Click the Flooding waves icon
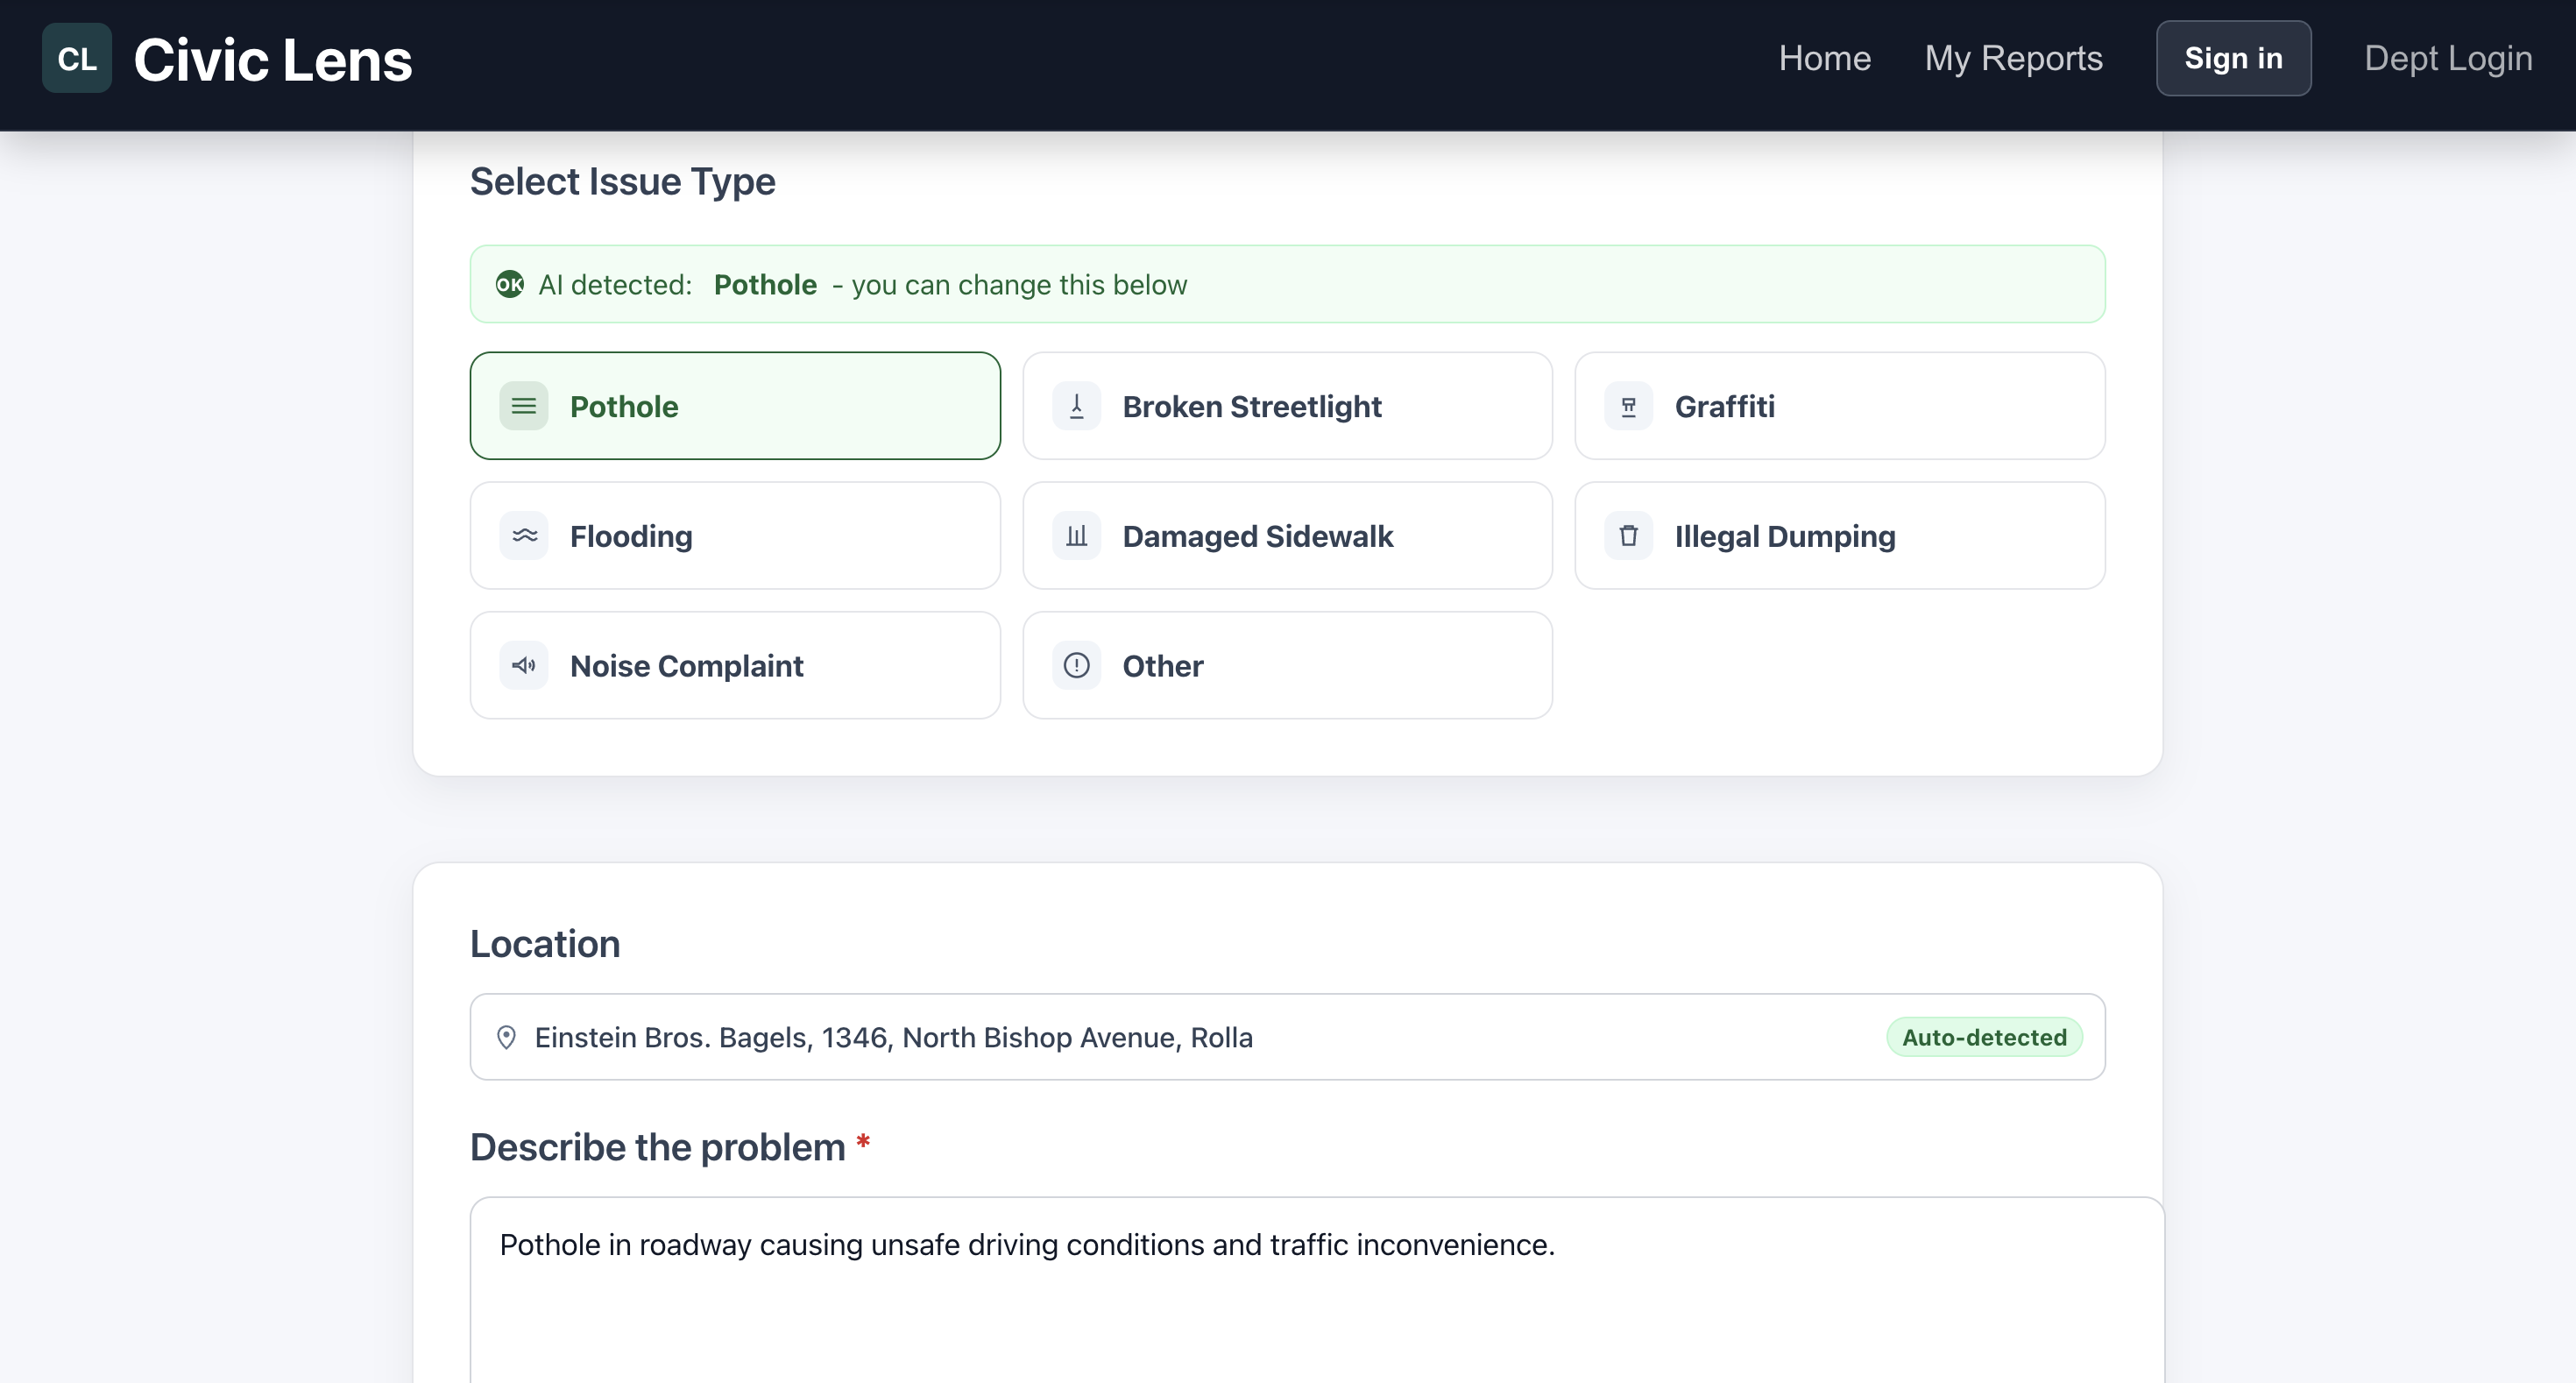The image size is (2576, 1383). tap(523, 536)
